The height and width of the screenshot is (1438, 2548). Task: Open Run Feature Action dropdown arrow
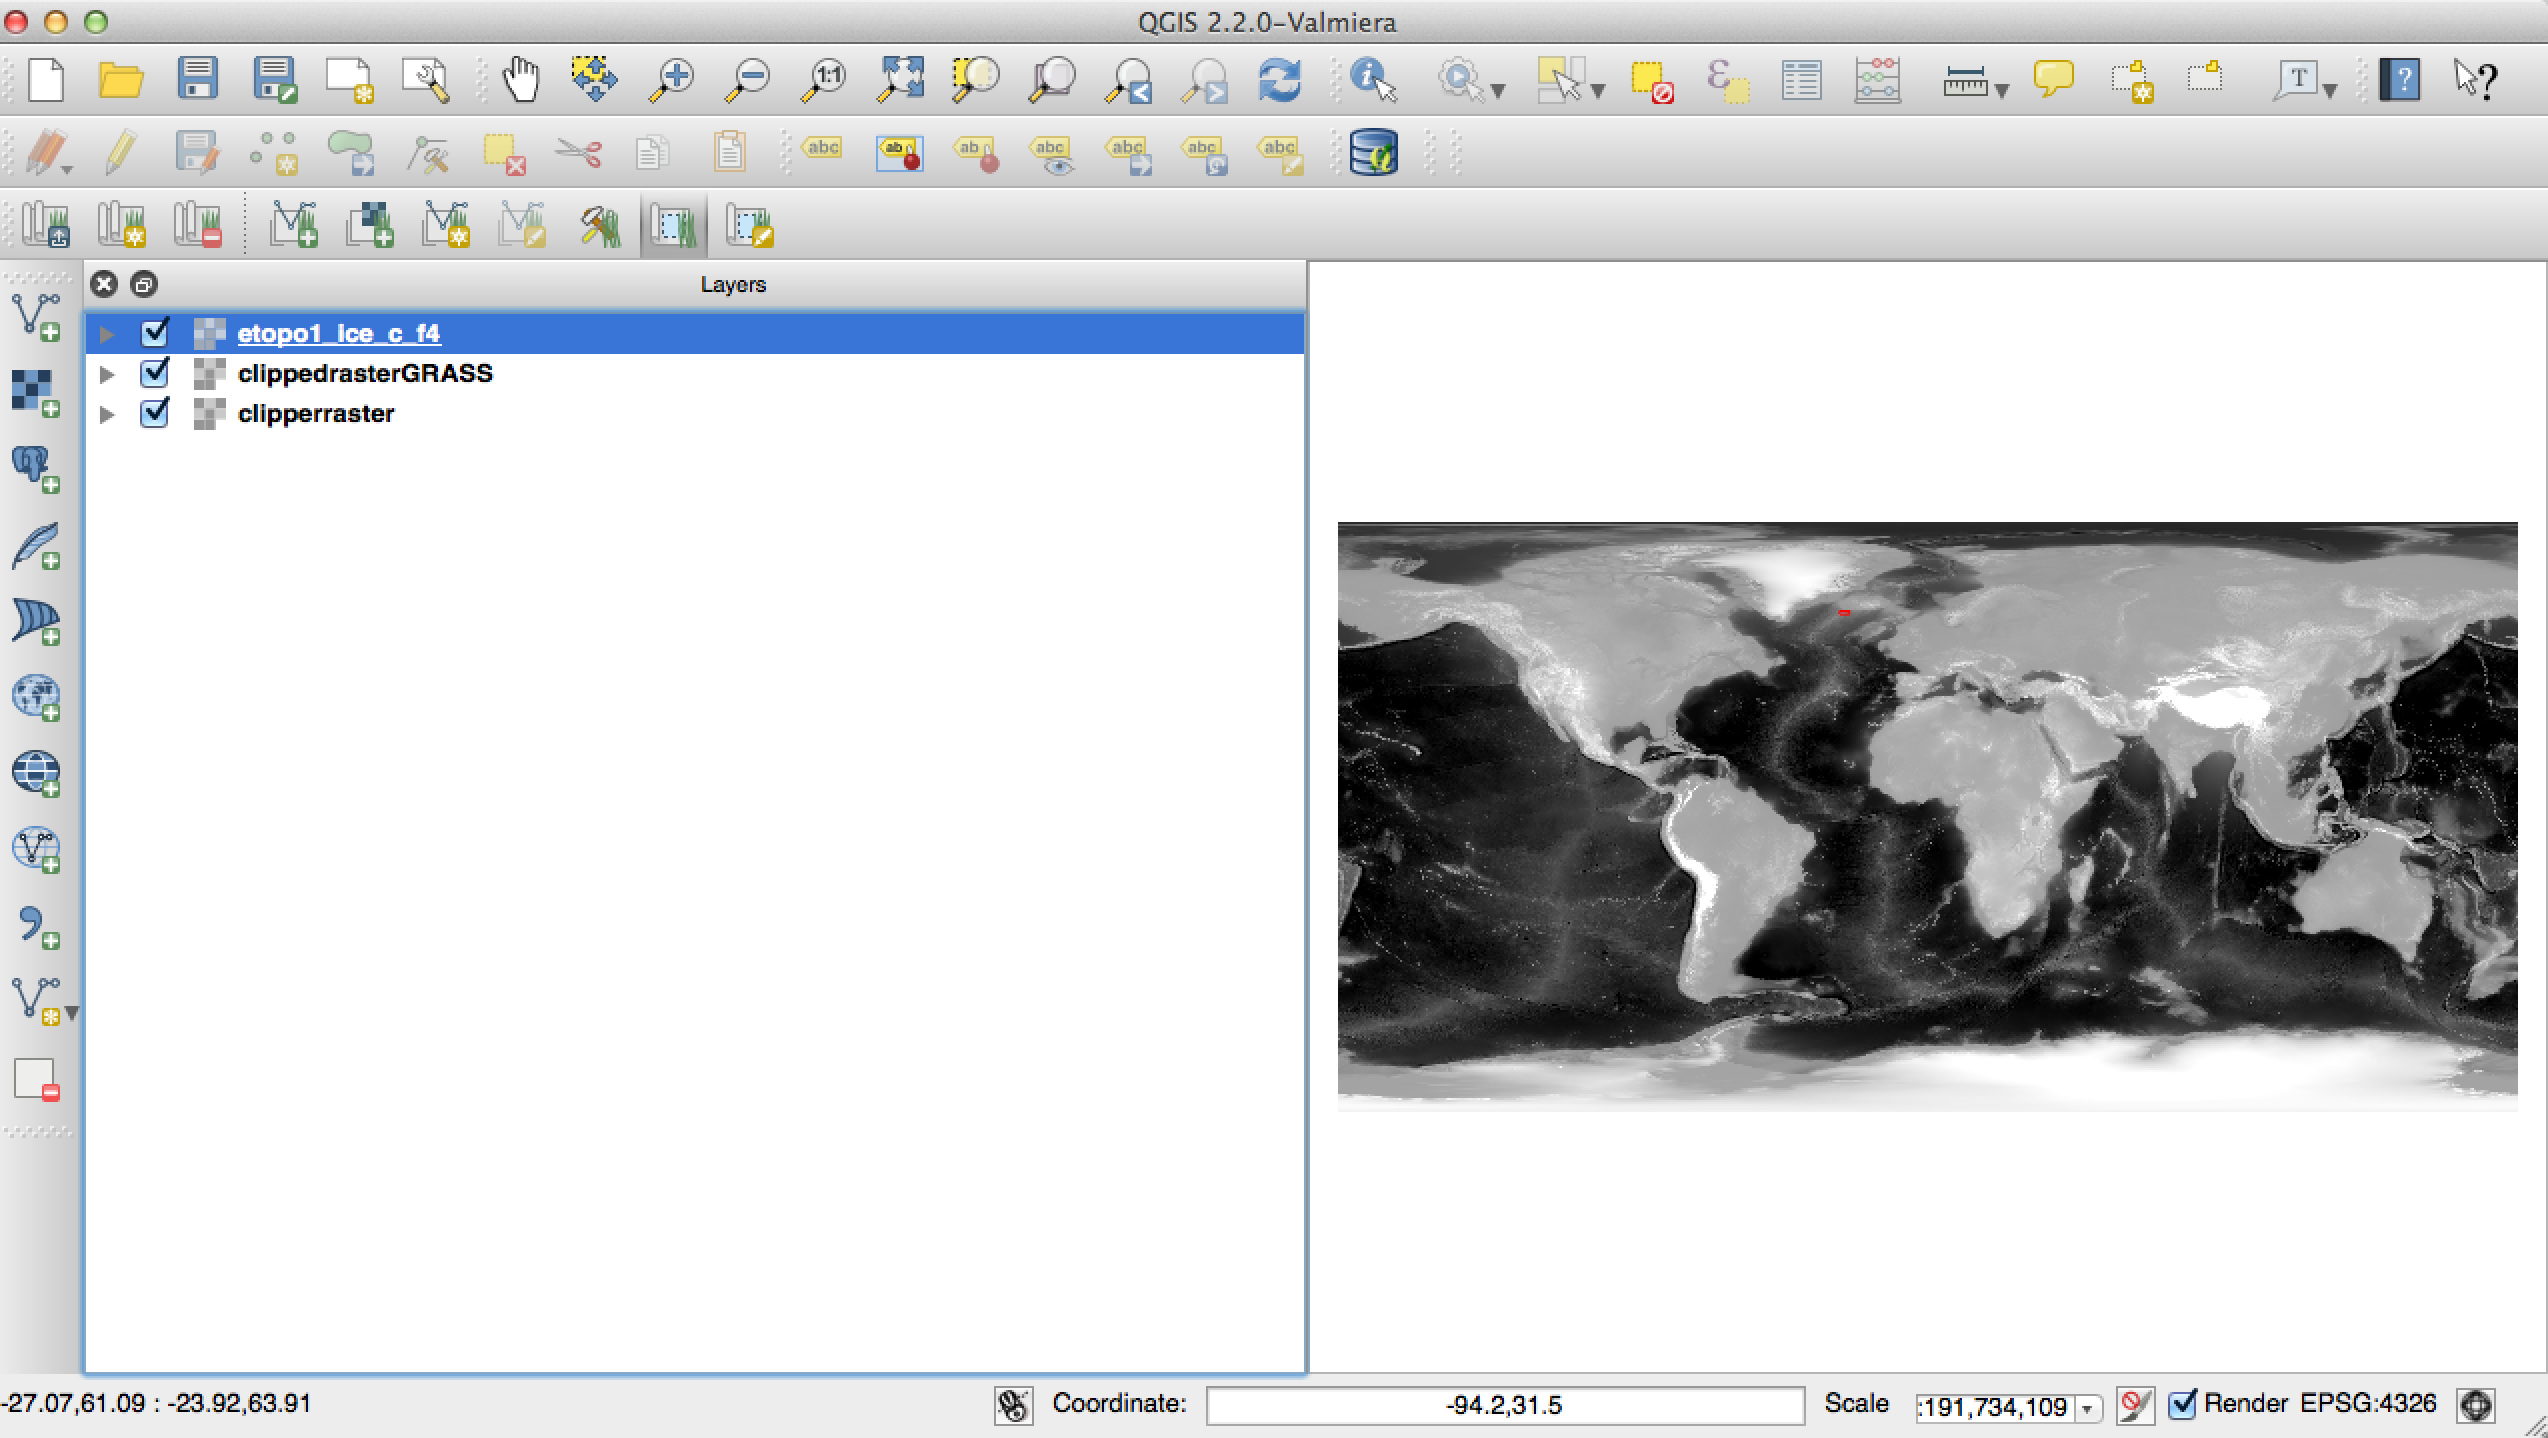point(1498,91)
